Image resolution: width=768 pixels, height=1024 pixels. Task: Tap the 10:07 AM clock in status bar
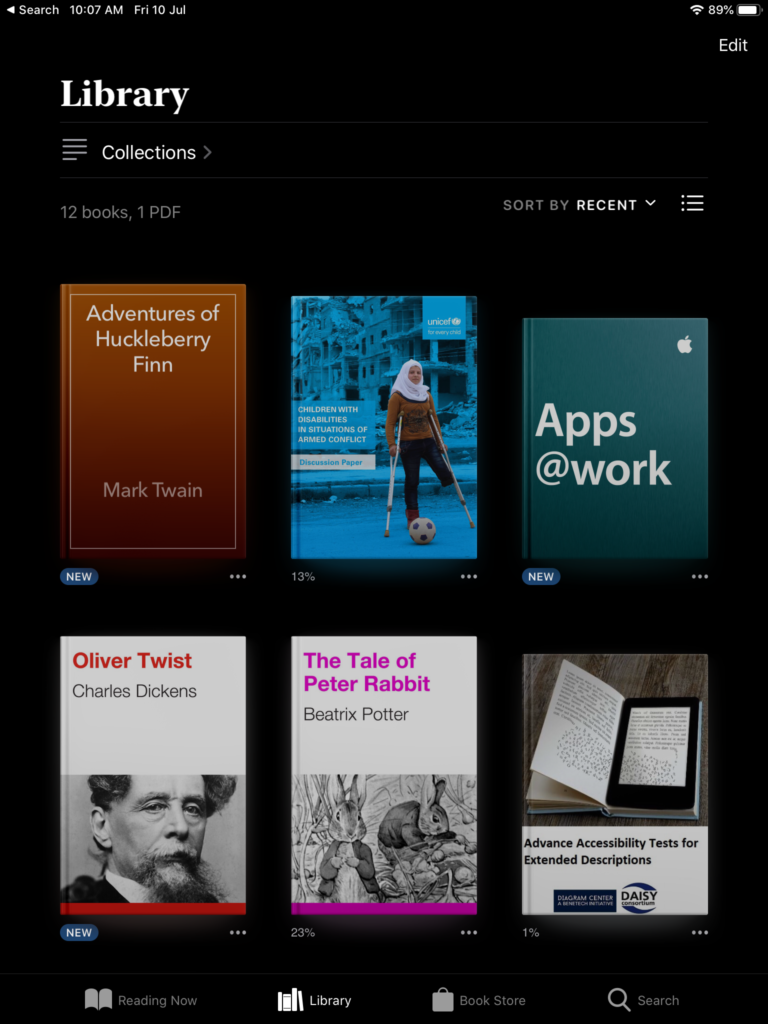tap(96, 10)
